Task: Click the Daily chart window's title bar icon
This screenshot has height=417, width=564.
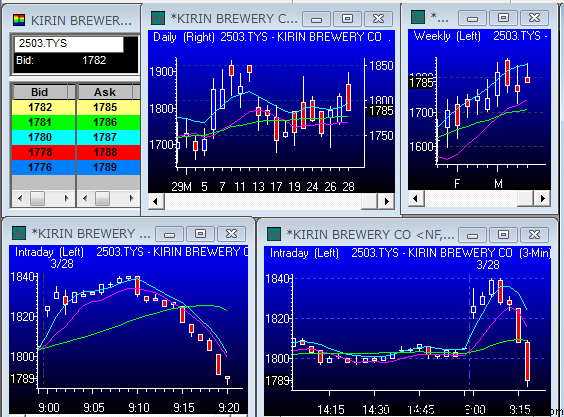Action: (x=158, y=18)
